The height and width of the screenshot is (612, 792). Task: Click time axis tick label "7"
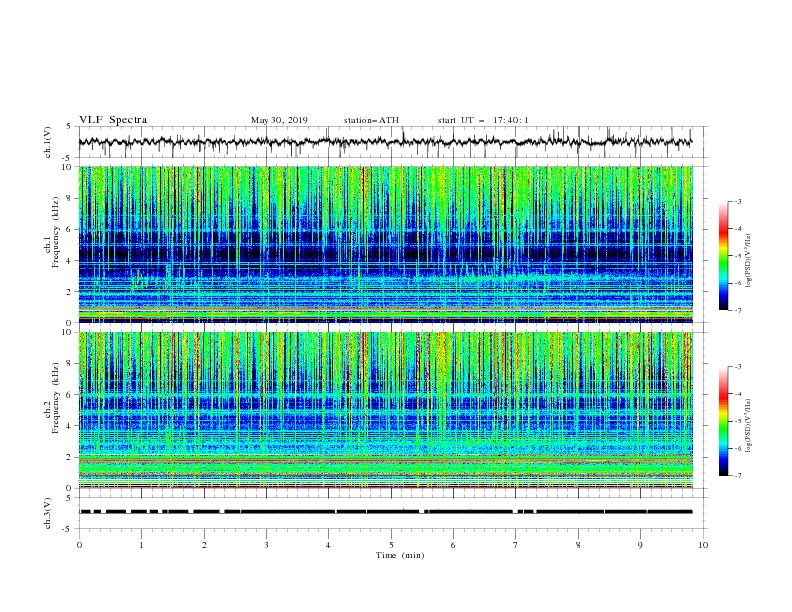[x=516, y=545]
